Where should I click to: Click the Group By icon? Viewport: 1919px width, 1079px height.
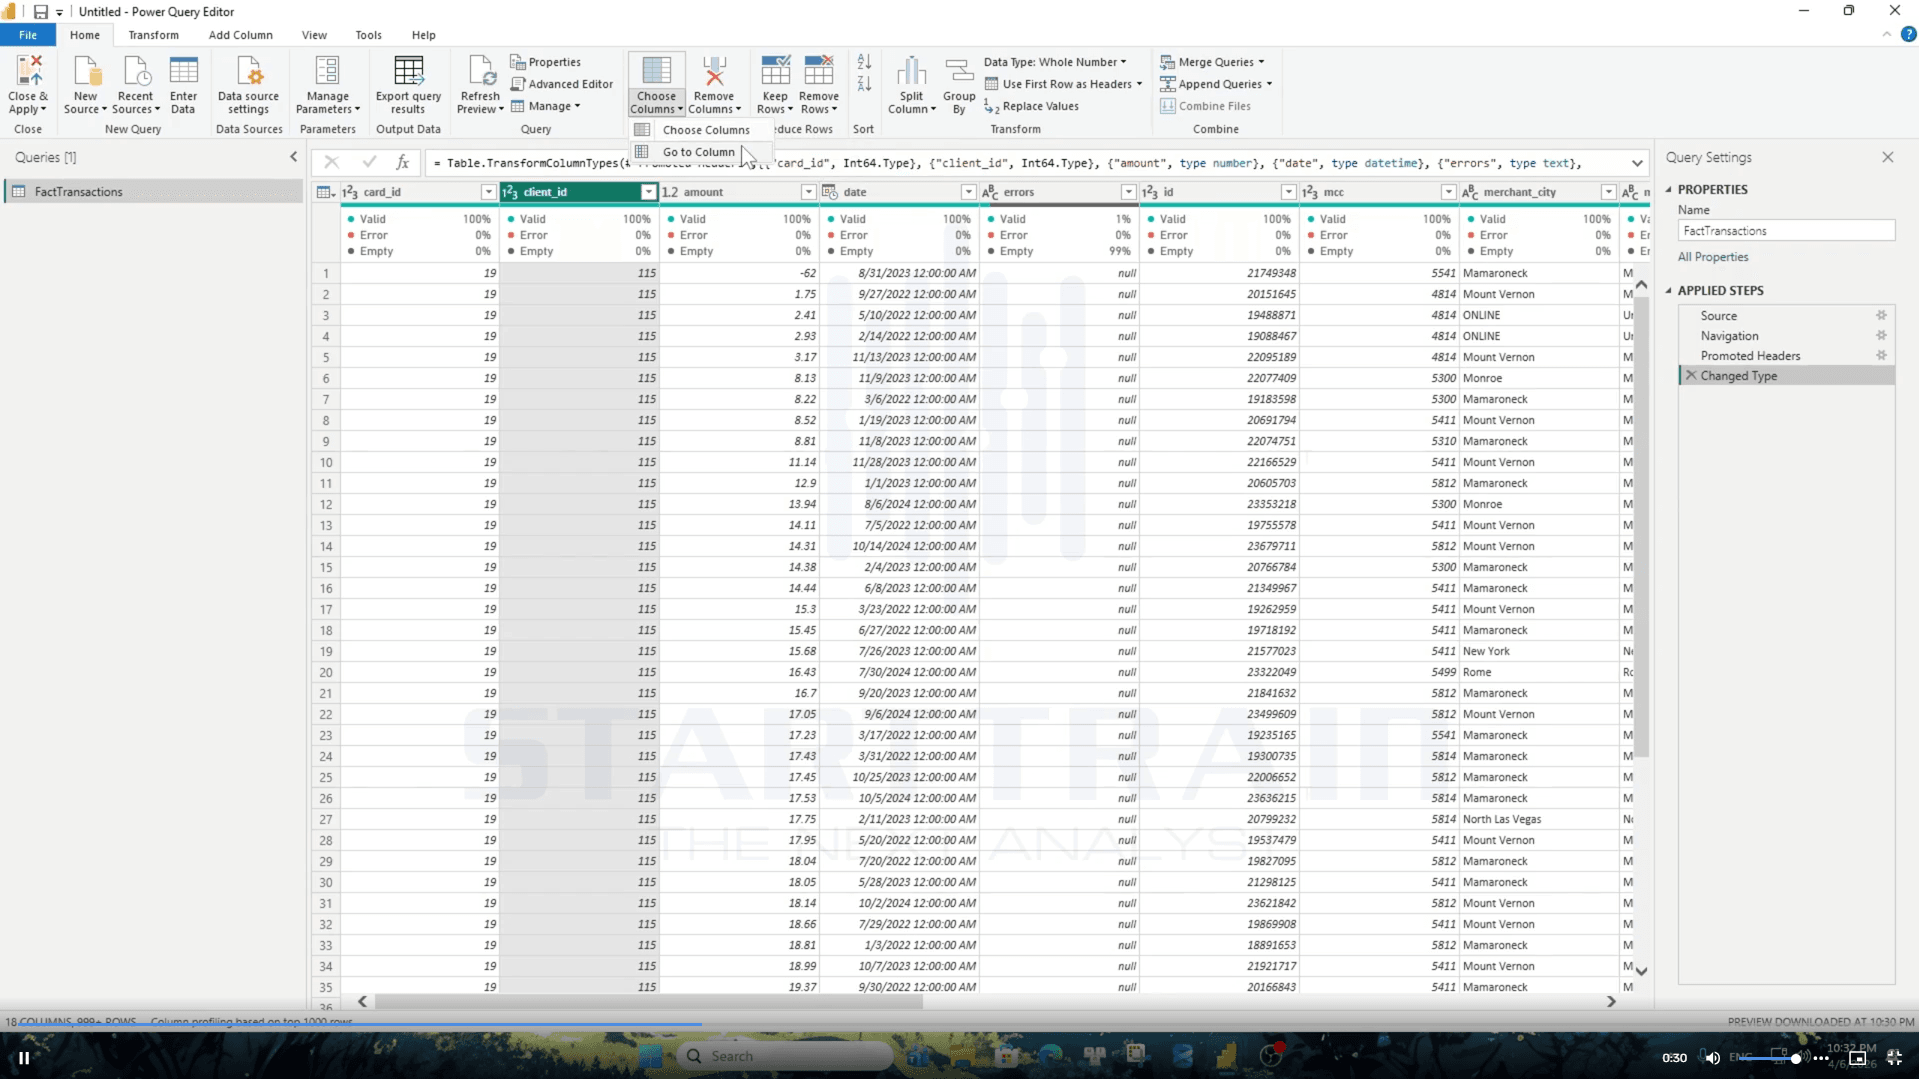click(x=959, y=72)
